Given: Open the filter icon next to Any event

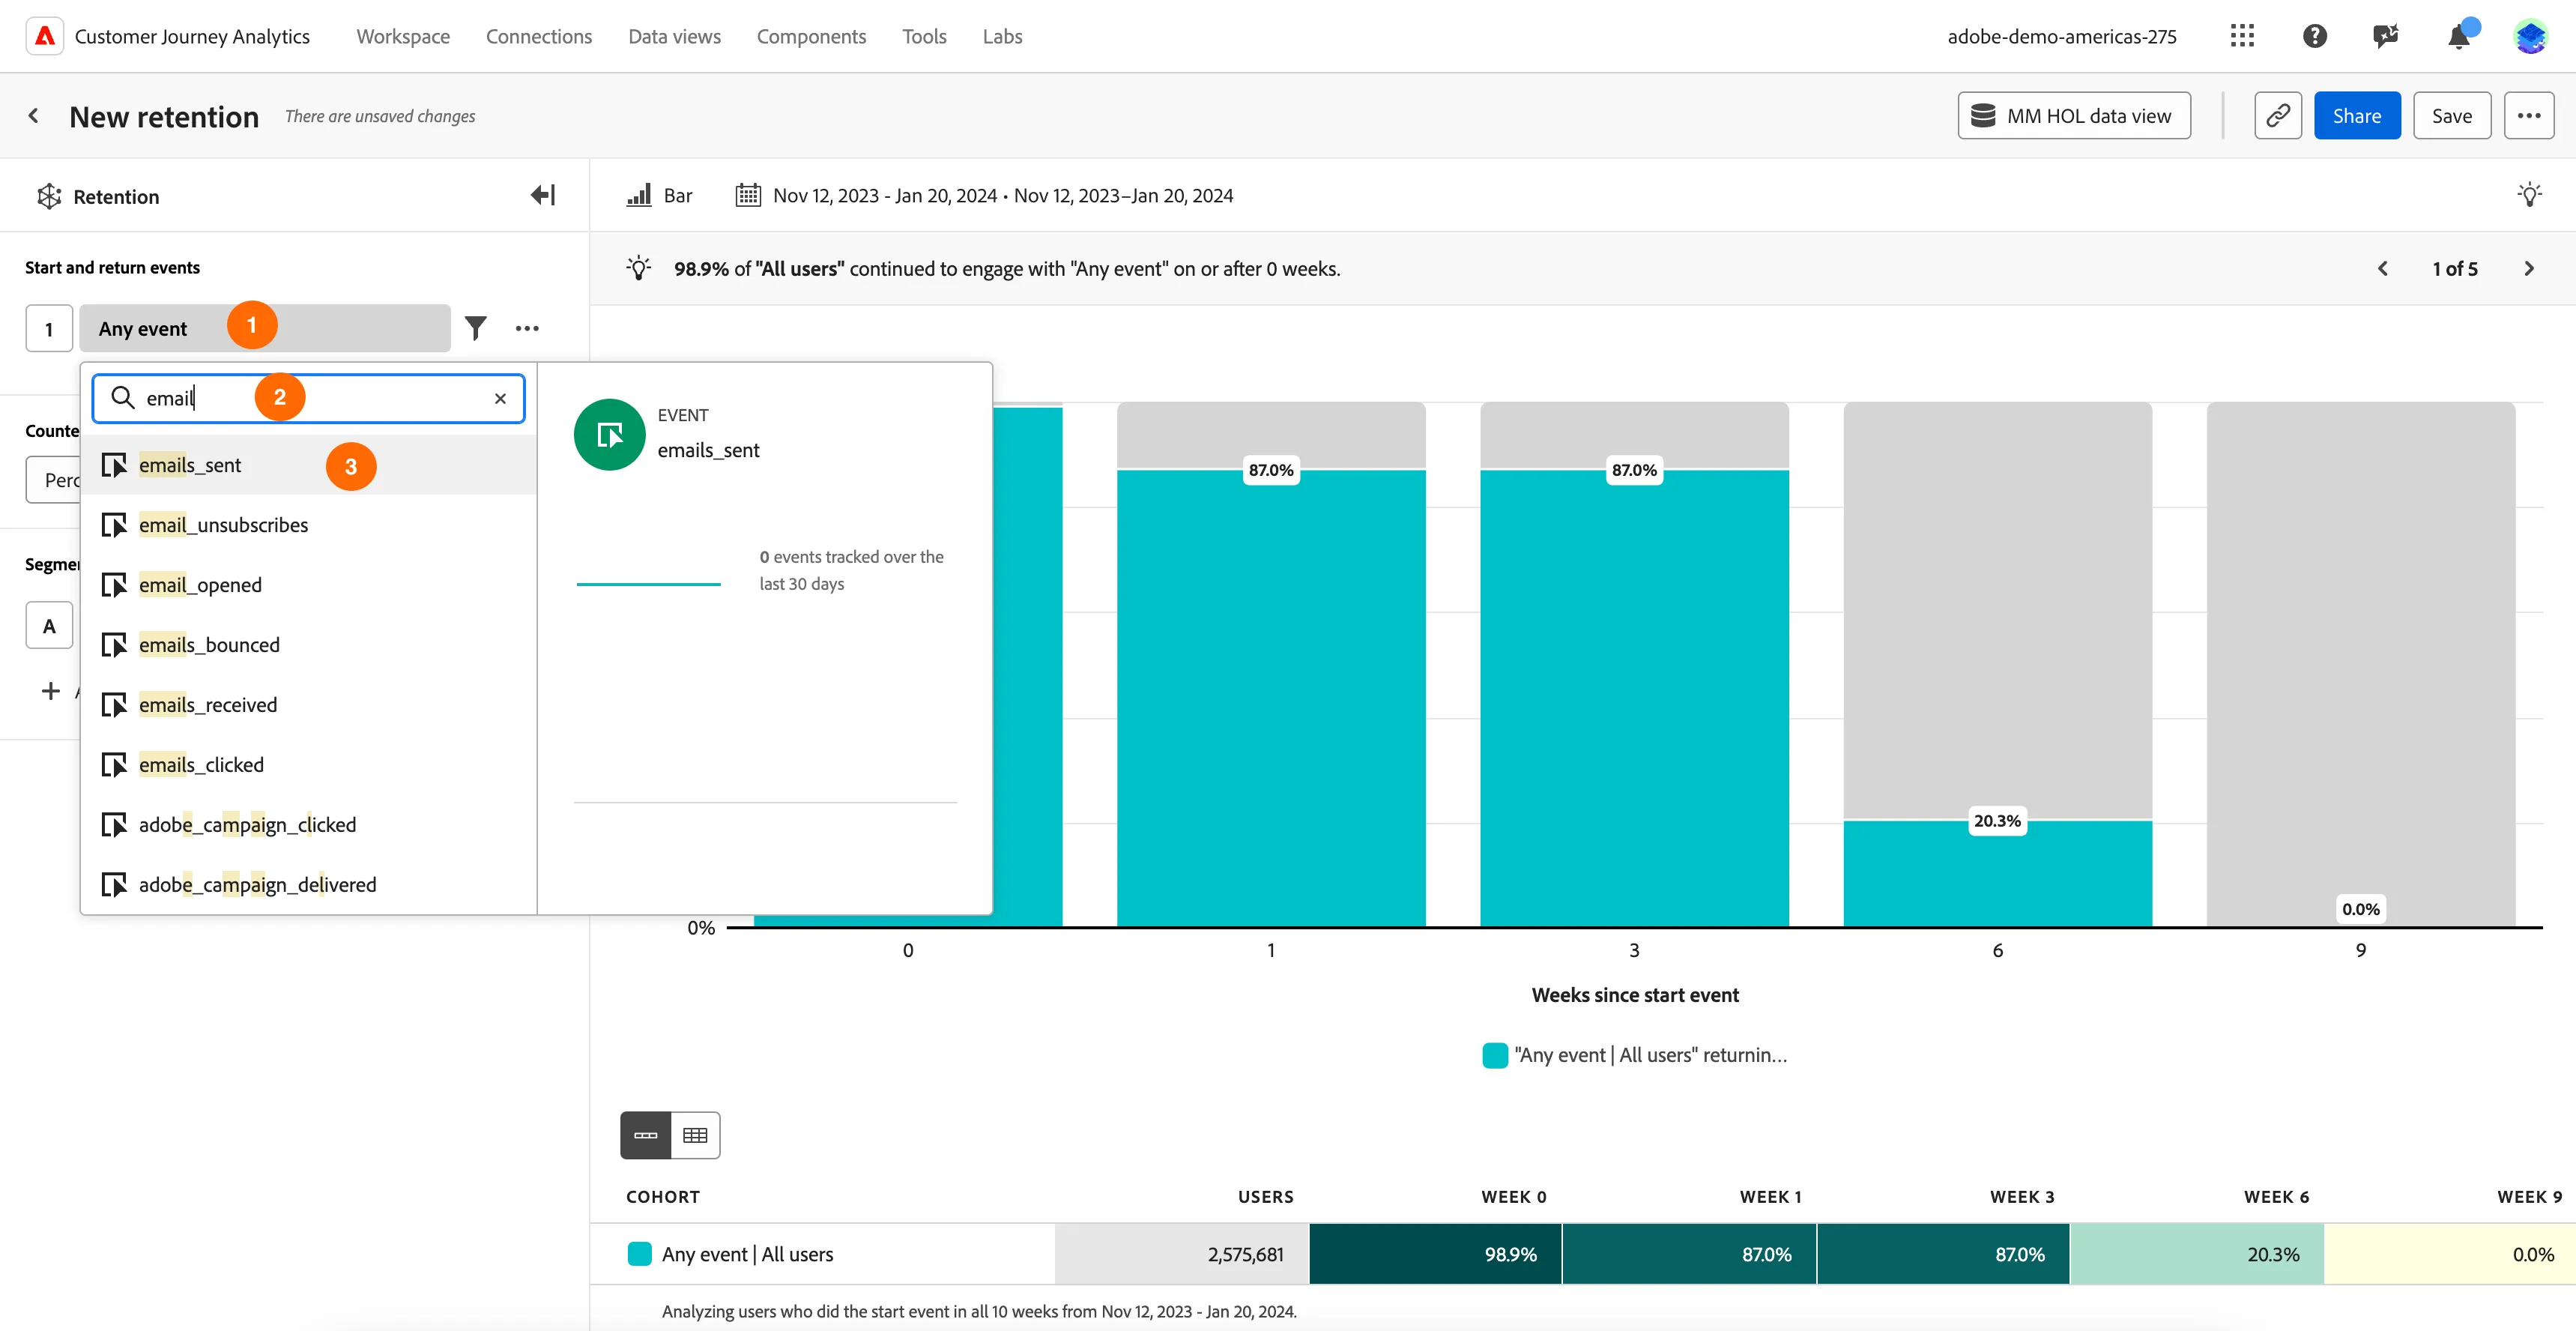Looking at the screenshot, I should click(476, 328).
